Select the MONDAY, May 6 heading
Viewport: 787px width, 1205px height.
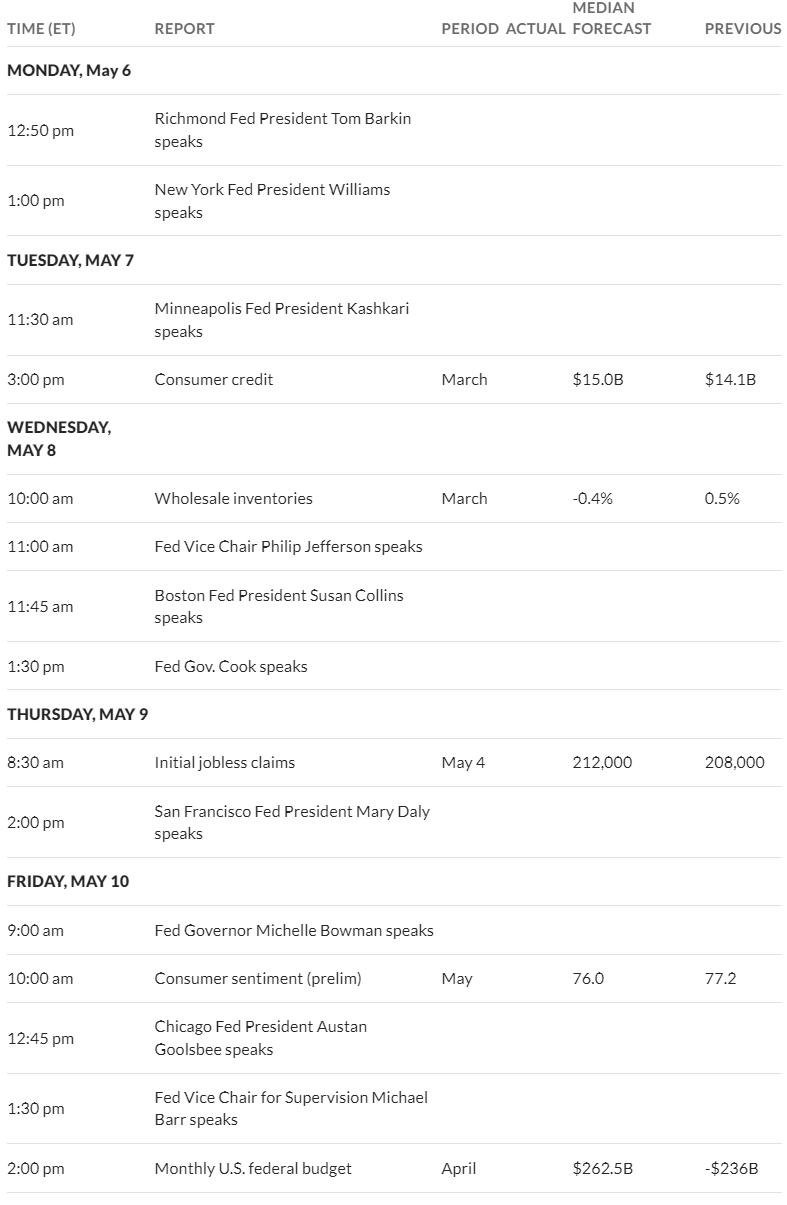pos(69,70)
